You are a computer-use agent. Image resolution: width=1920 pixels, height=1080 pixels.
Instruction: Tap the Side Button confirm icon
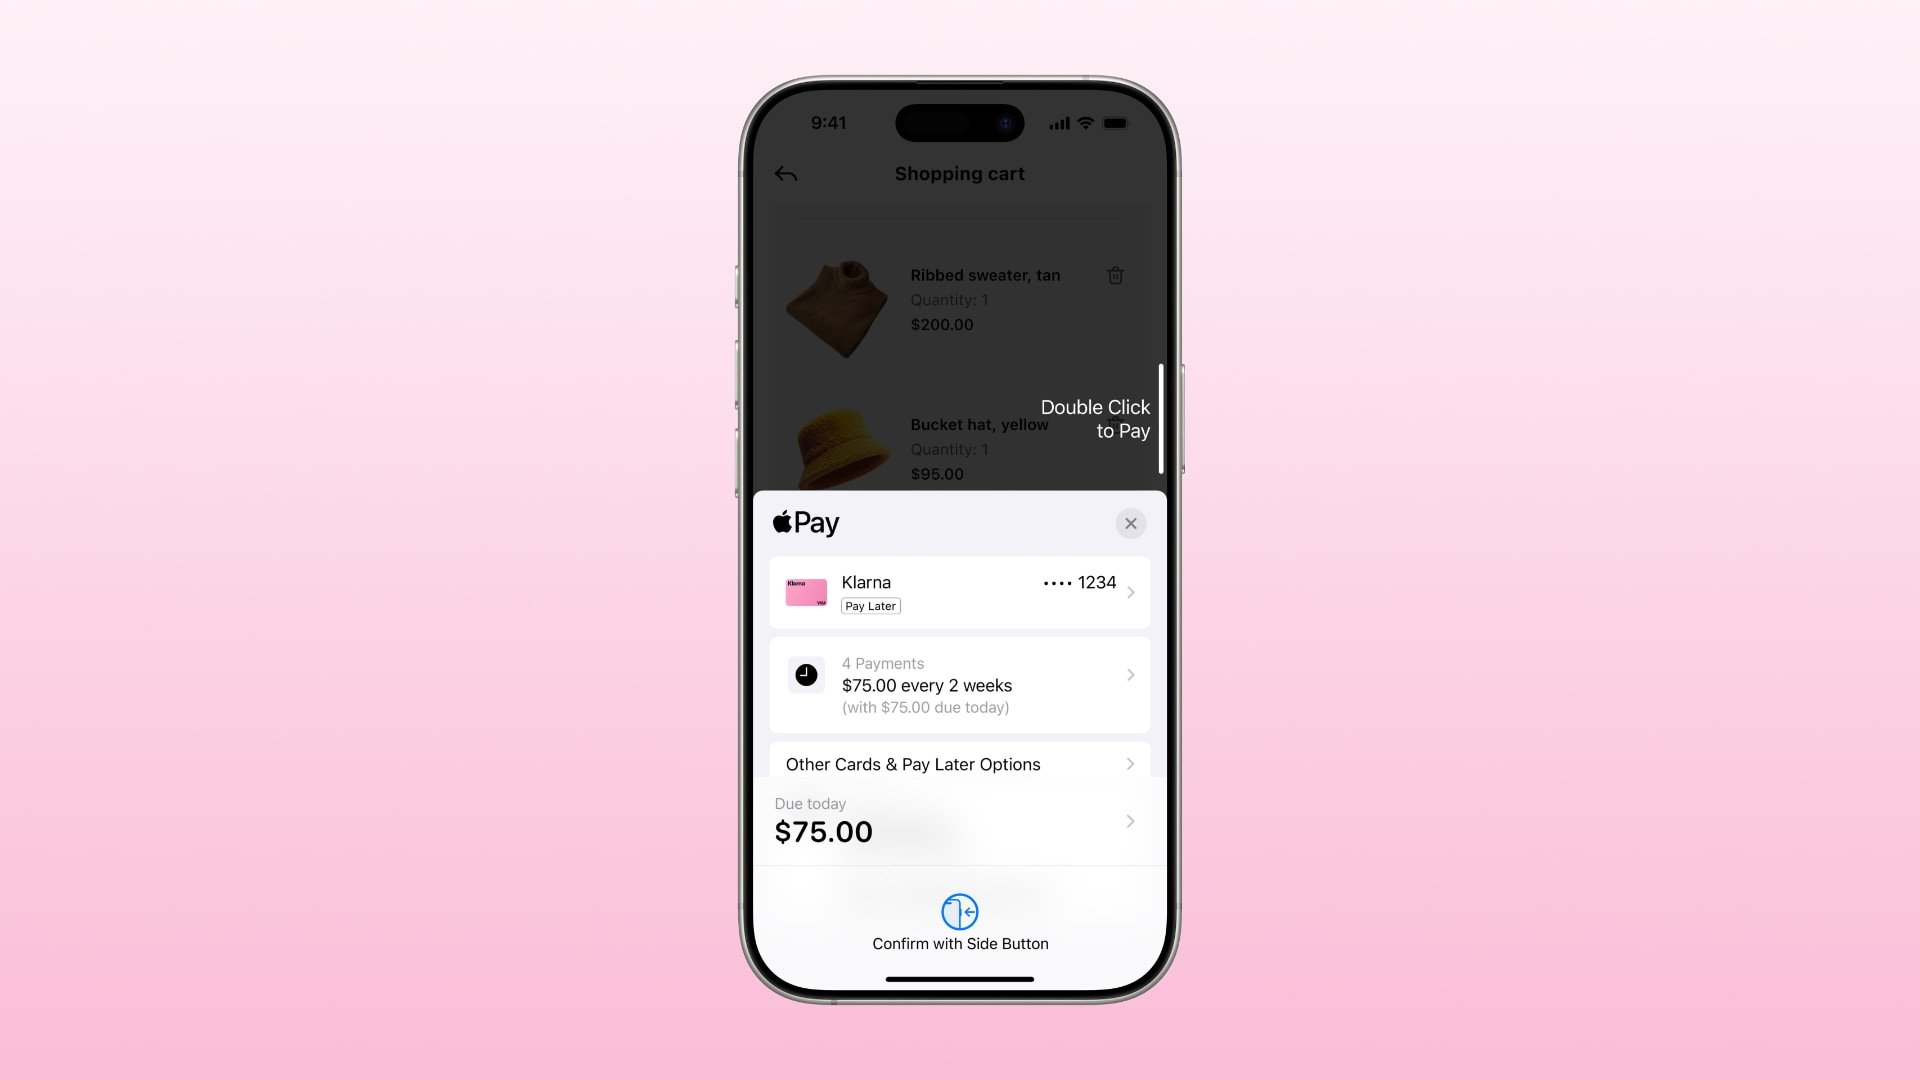[x=960, y=910]
